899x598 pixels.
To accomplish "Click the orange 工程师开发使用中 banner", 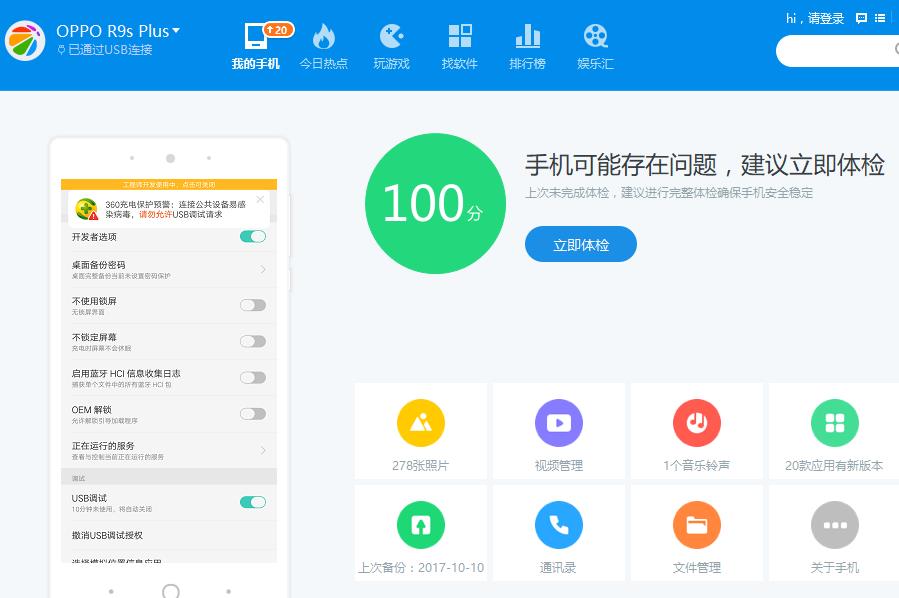I will coord(169,185).
